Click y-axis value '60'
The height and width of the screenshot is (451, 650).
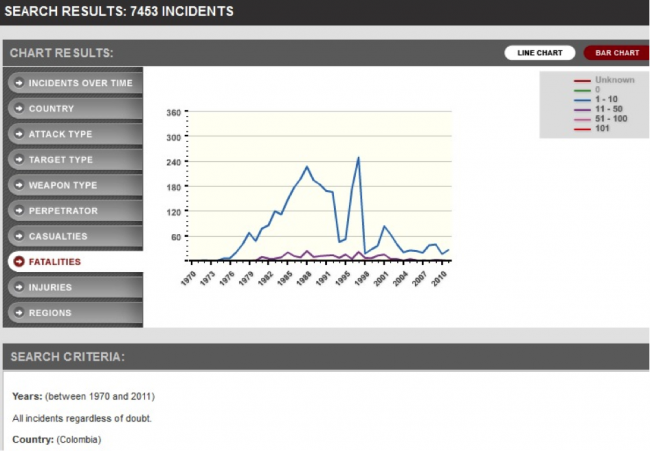(176, 237)
